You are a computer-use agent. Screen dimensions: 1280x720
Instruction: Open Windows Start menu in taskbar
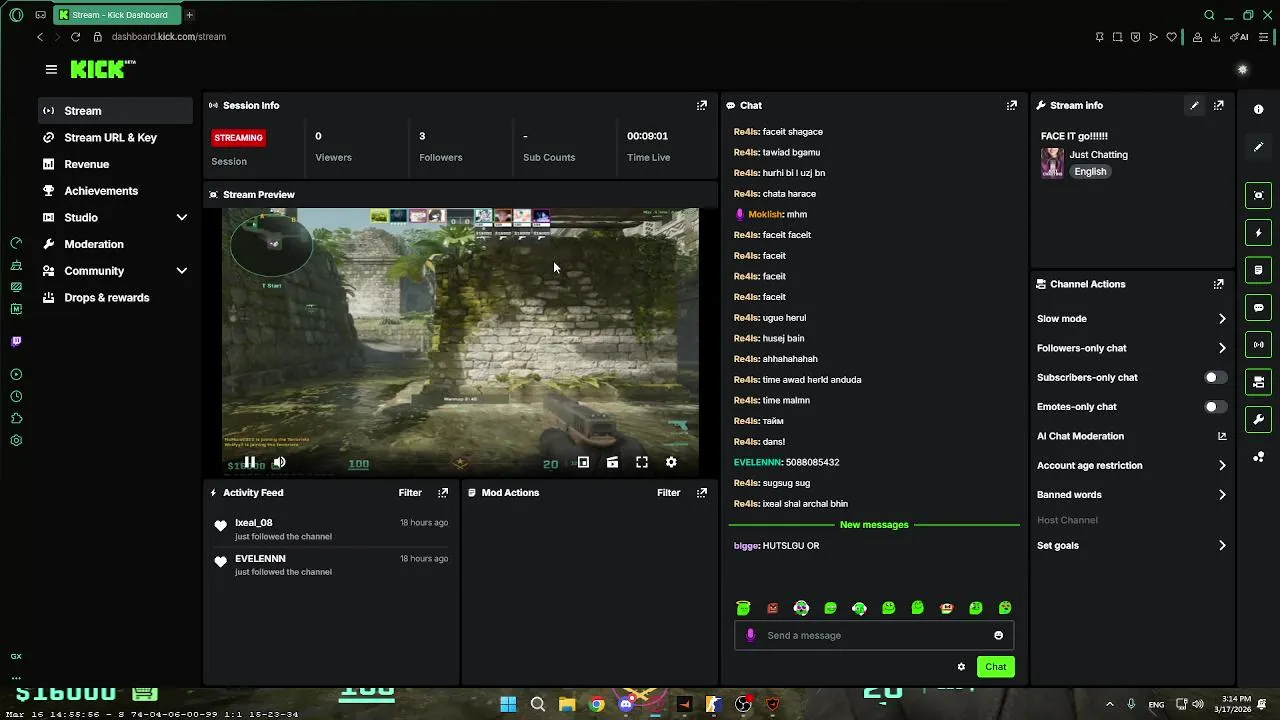click(508, 704)
